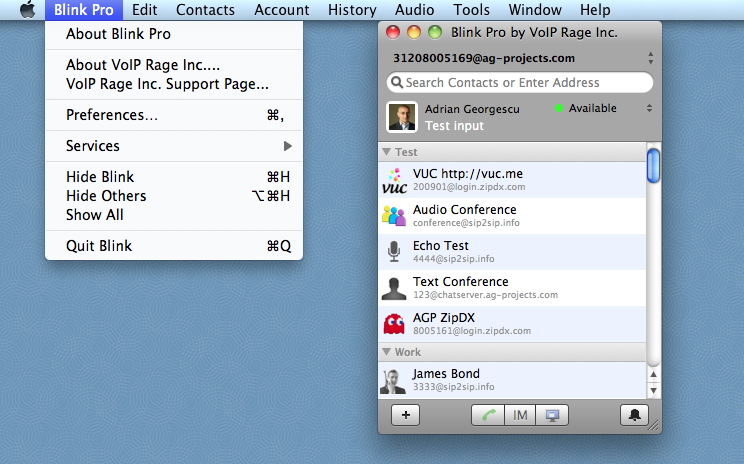Choose Hide Others
This screenshot has width=744, height=464.
174,195
